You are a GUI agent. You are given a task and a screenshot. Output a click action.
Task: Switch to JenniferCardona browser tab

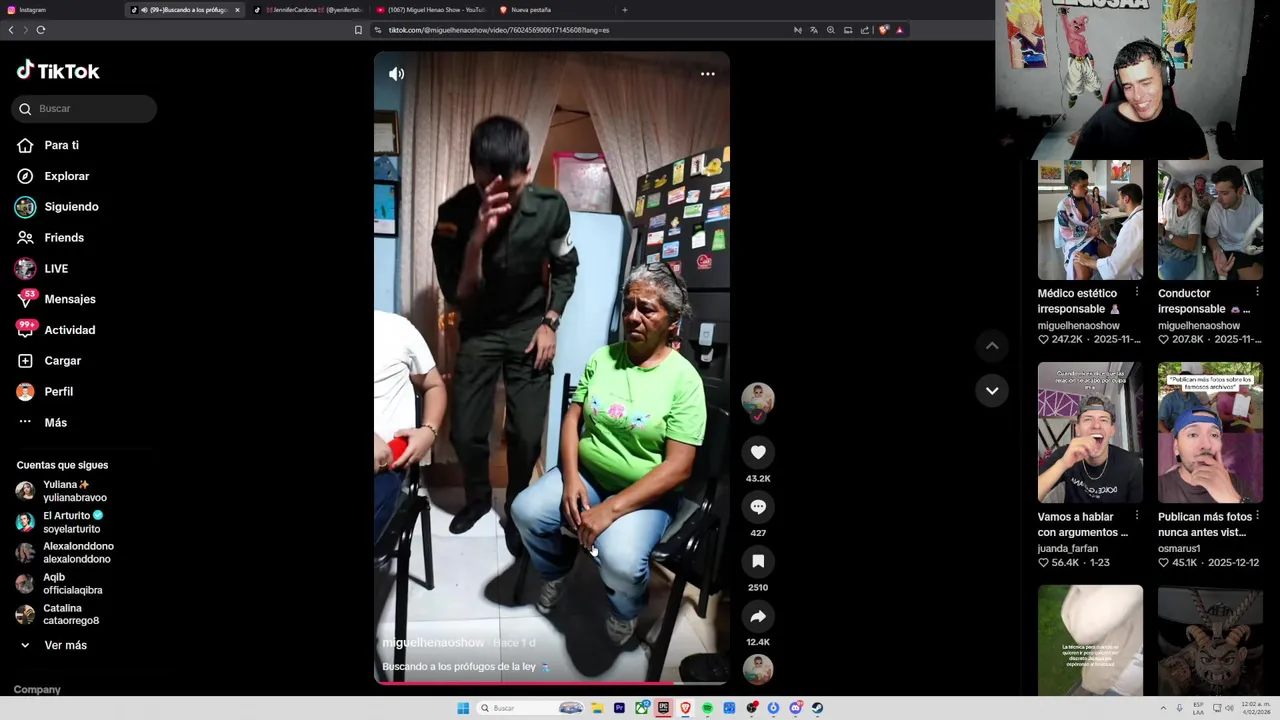308,10
